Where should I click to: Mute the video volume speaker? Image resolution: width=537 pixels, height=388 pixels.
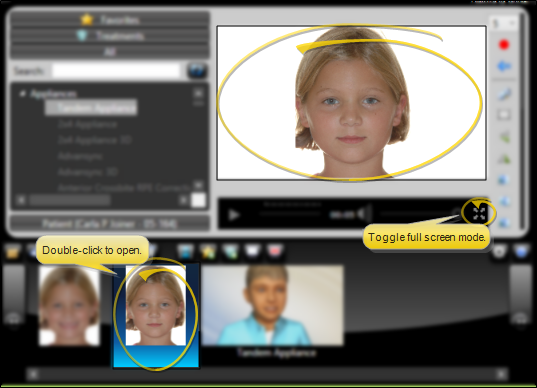click(364, 214)
